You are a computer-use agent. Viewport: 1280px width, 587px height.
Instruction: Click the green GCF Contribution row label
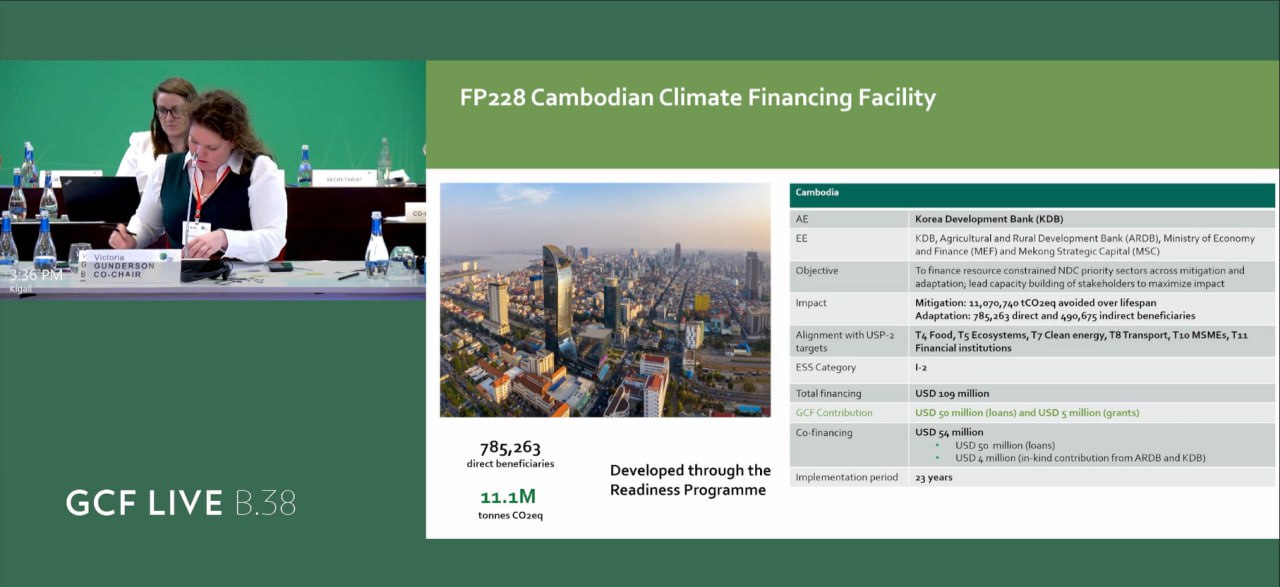point(833,412)
